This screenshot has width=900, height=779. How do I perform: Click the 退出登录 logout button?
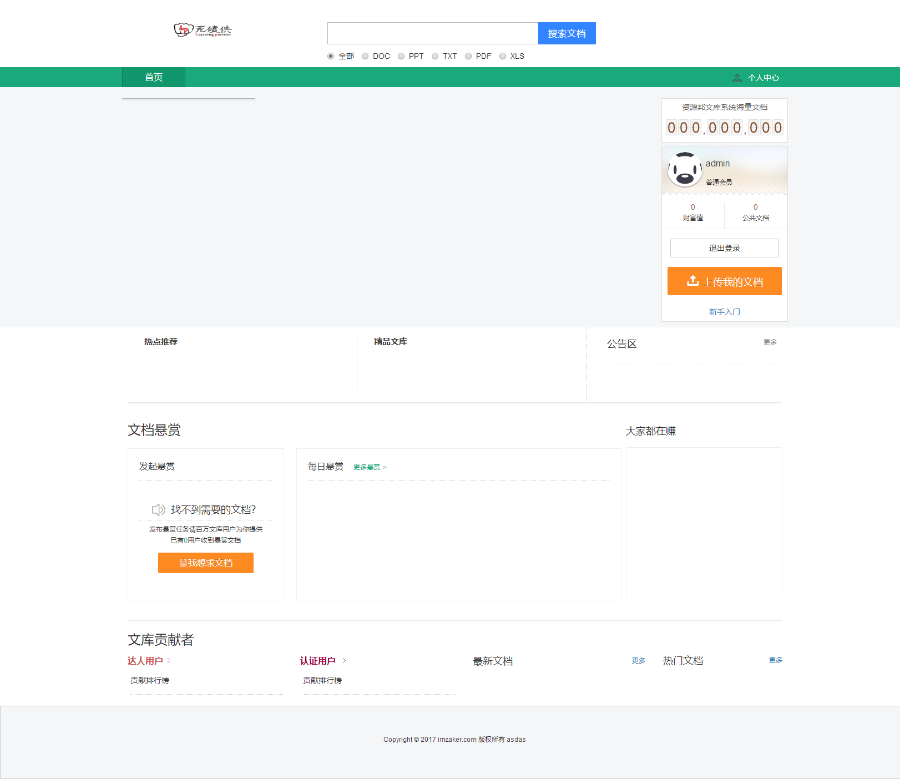click(724, 248)
